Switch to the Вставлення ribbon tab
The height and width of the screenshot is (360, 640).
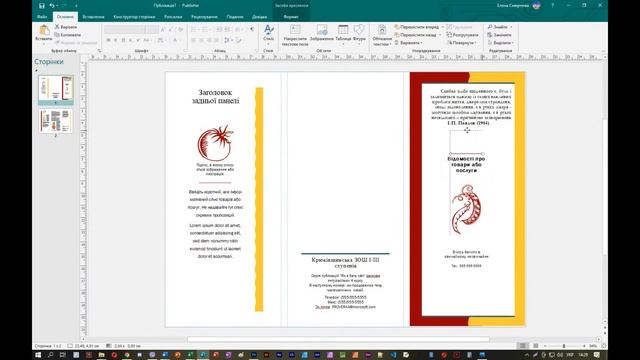coord(93,17)
